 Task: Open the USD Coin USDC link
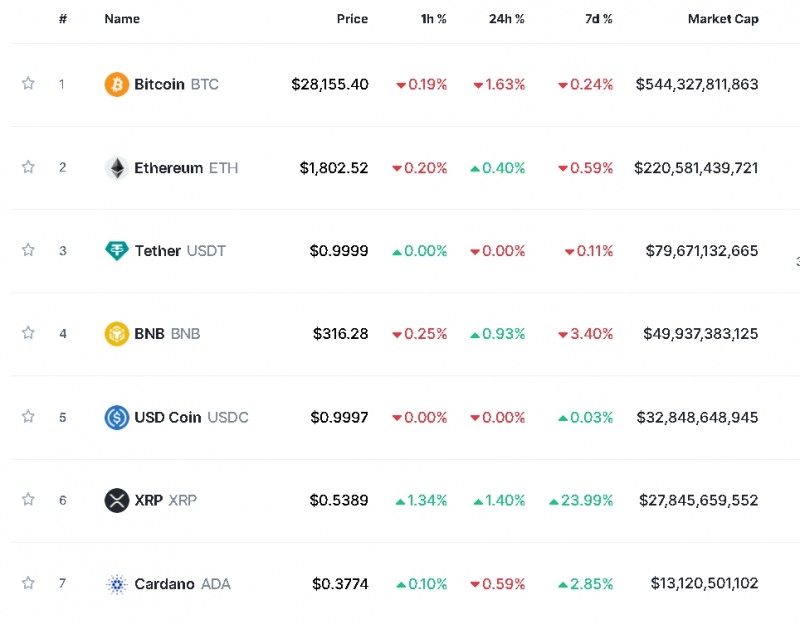(191, 417)
